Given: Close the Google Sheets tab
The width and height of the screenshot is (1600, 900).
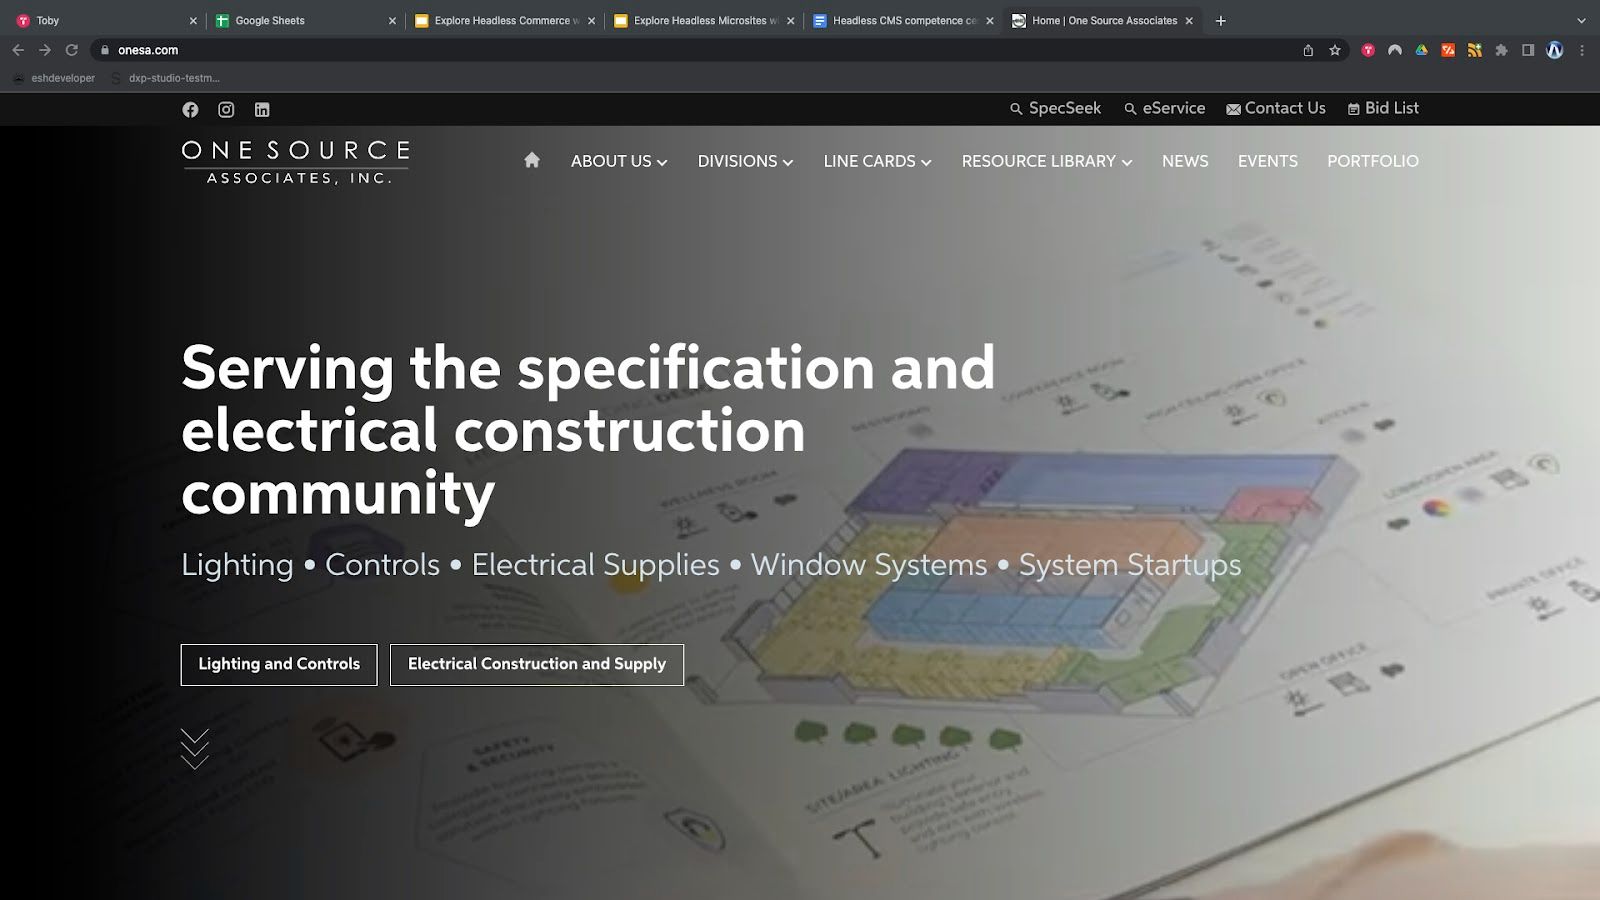Looking at the screenshot, I should point(392,20).
